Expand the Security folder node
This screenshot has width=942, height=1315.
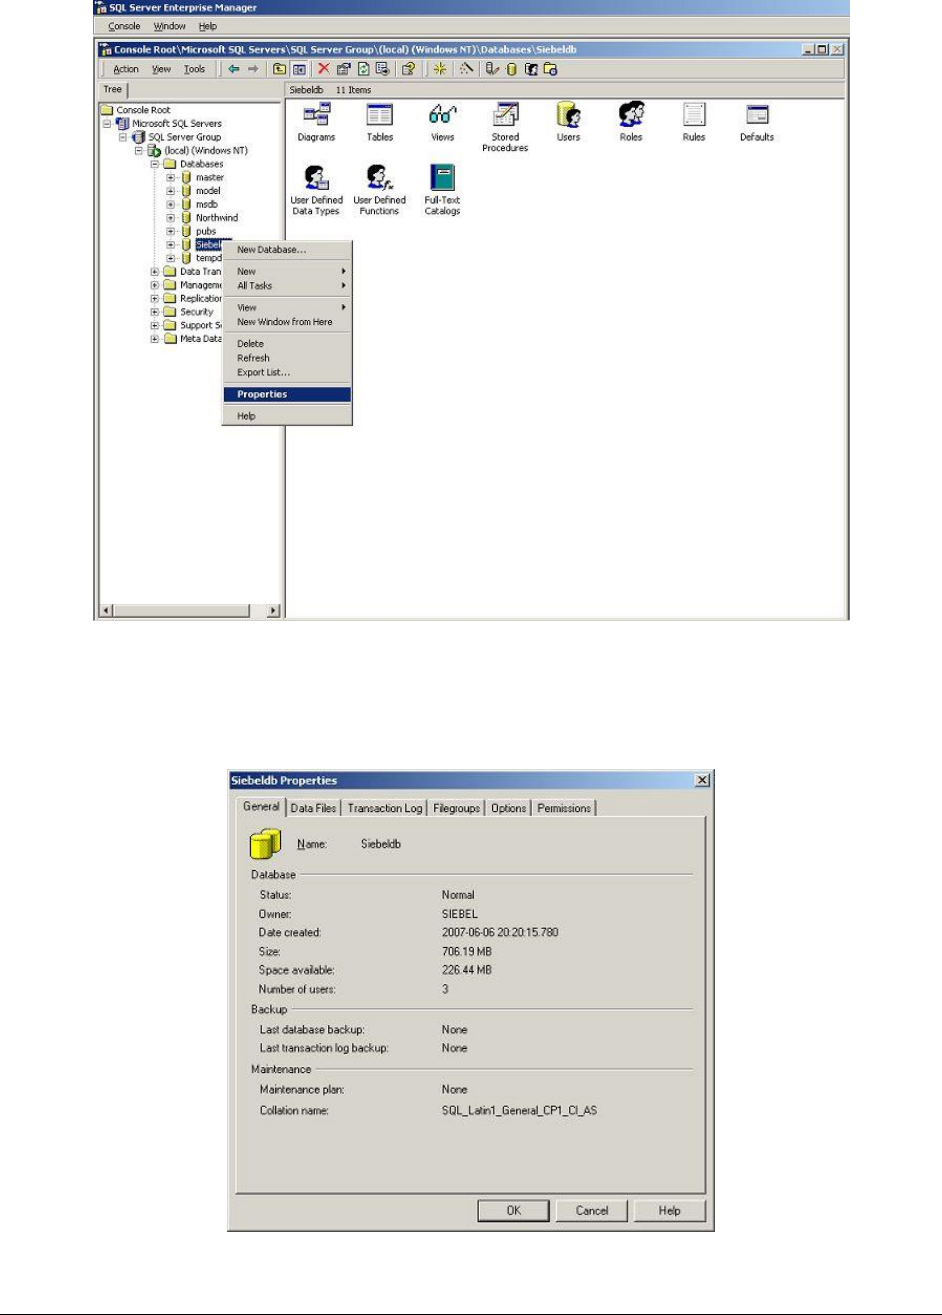(x=156, y=312)
